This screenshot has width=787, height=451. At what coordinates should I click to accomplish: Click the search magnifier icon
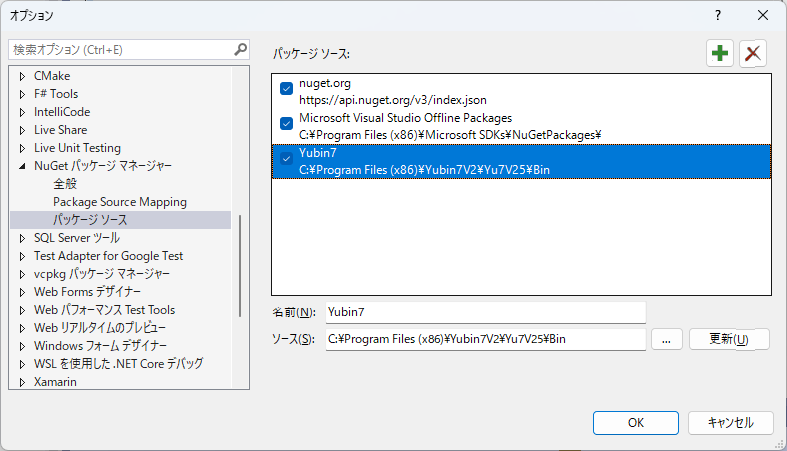point(240,49)
